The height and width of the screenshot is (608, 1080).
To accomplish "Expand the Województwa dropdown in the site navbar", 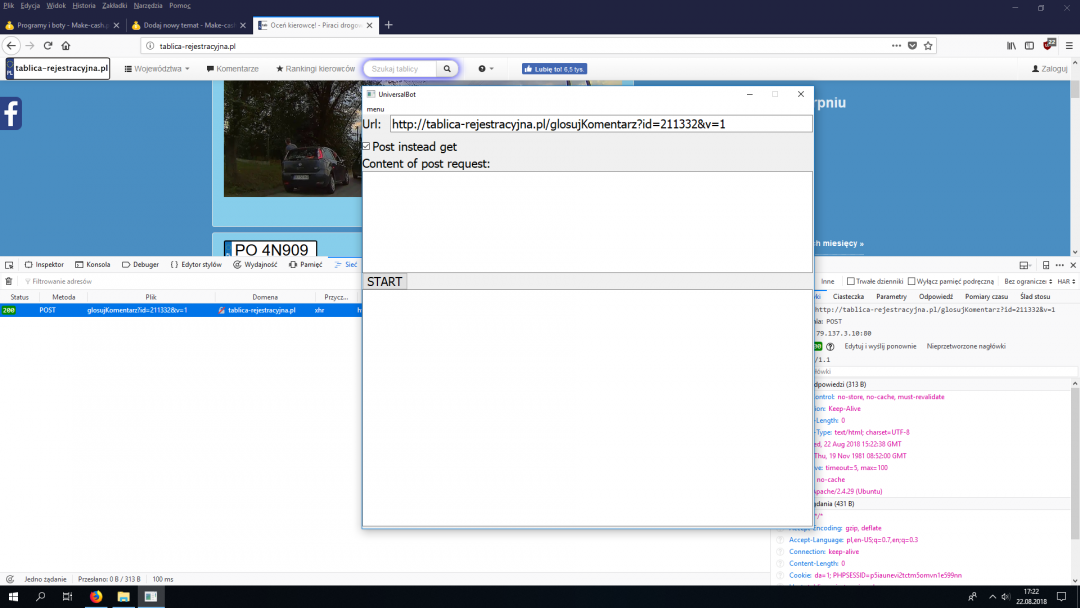I will tap(158, 69).
